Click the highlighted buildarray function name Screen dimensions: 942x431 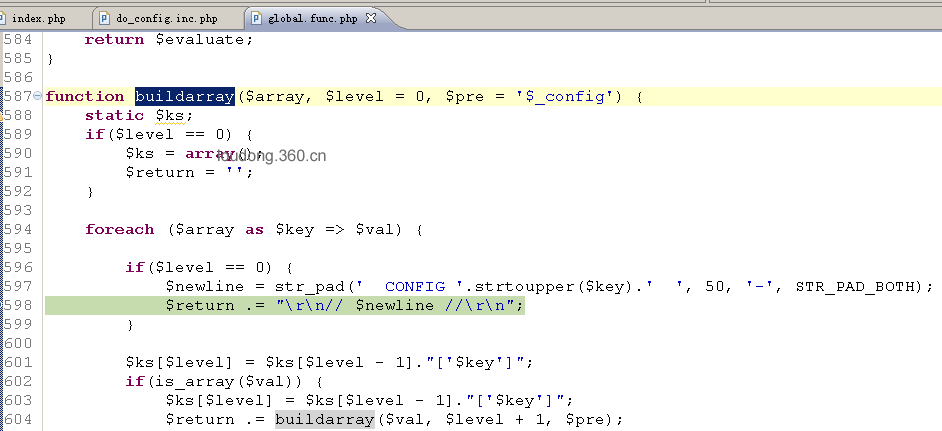point(184,96)
